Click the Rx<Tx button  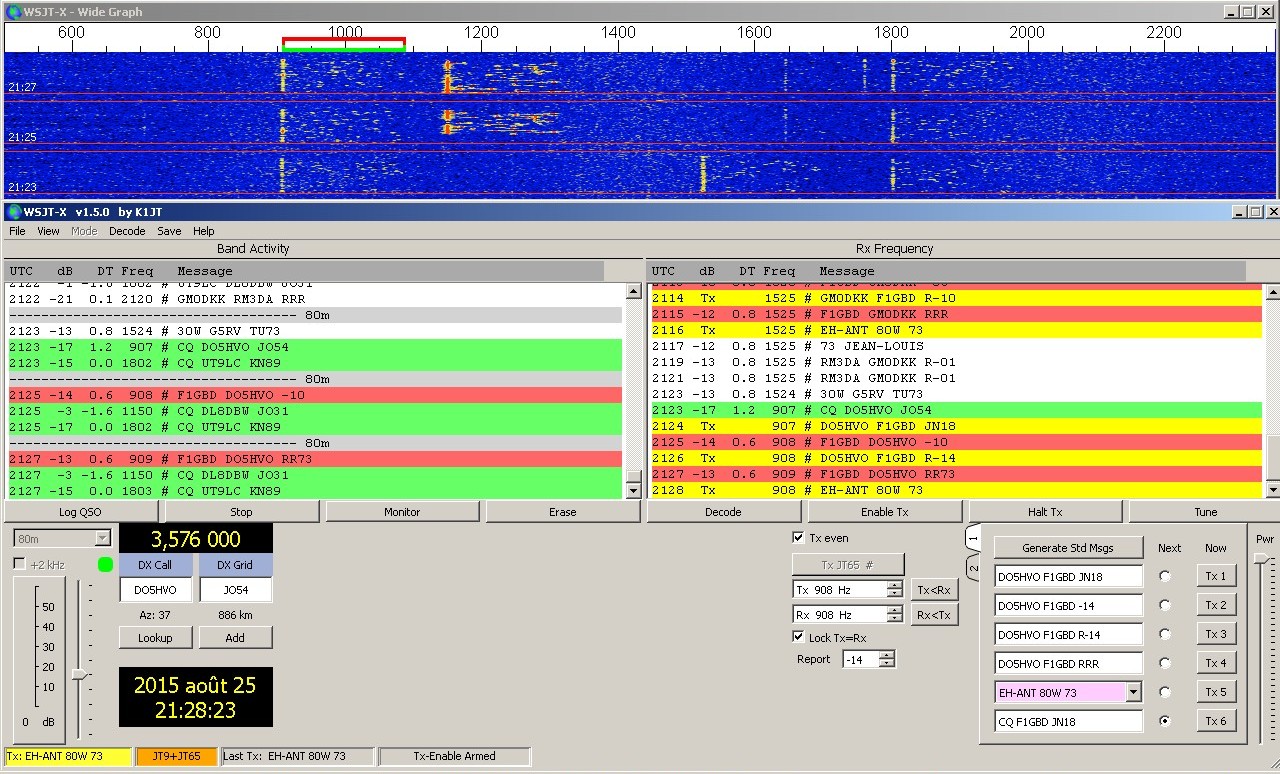pyautogui.click(x=934, y=615)
